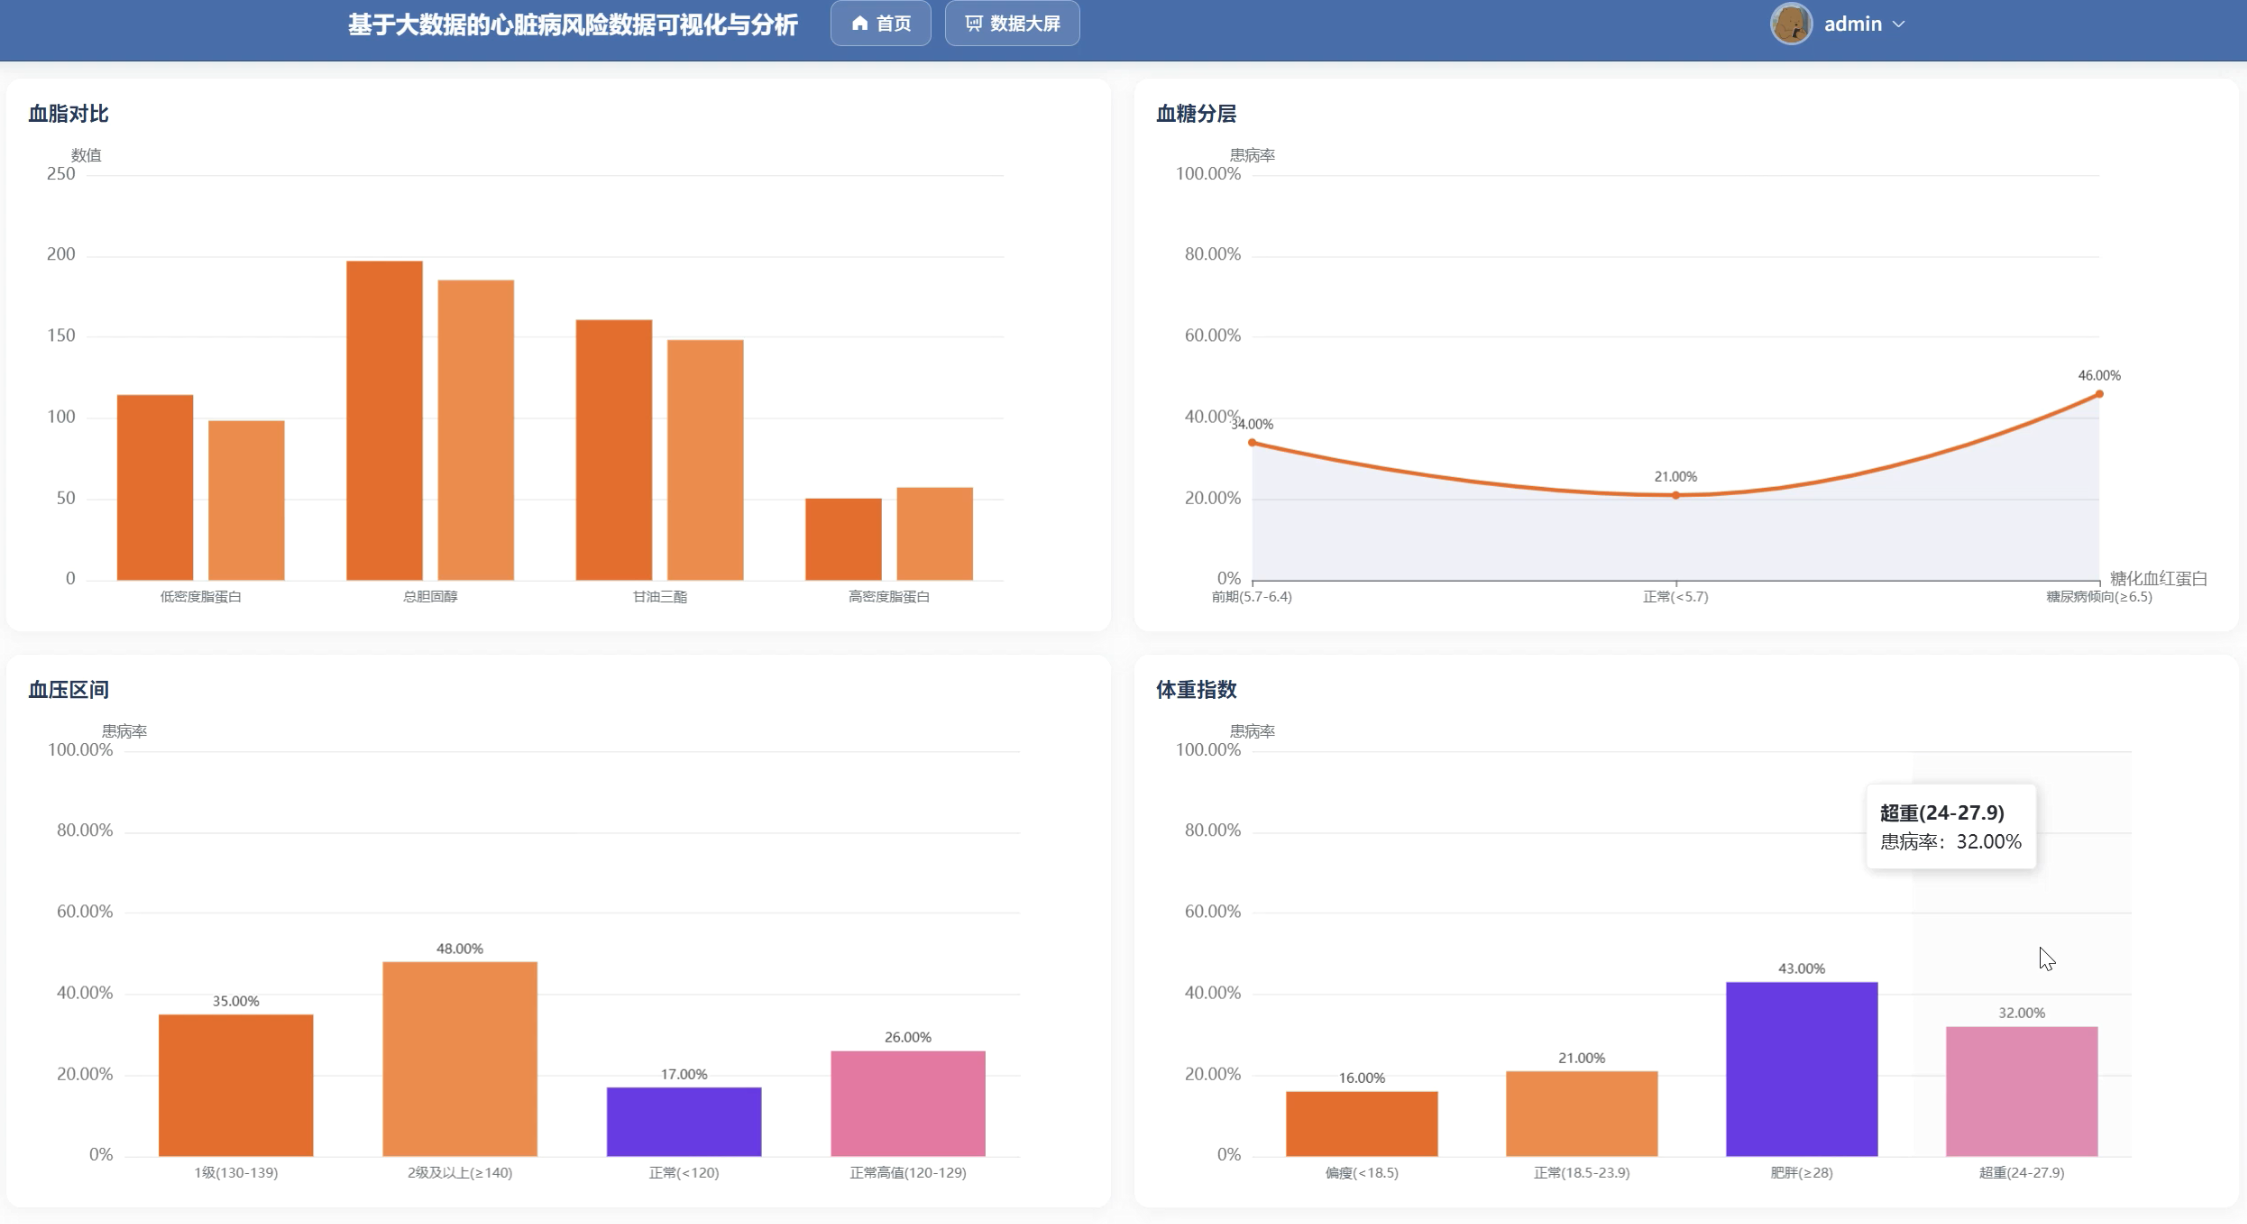Screen dimensions: 2247x1224
Task: Click the 糖尿病倾向(≥6.5) axis label
Action: coord(2099,597)
